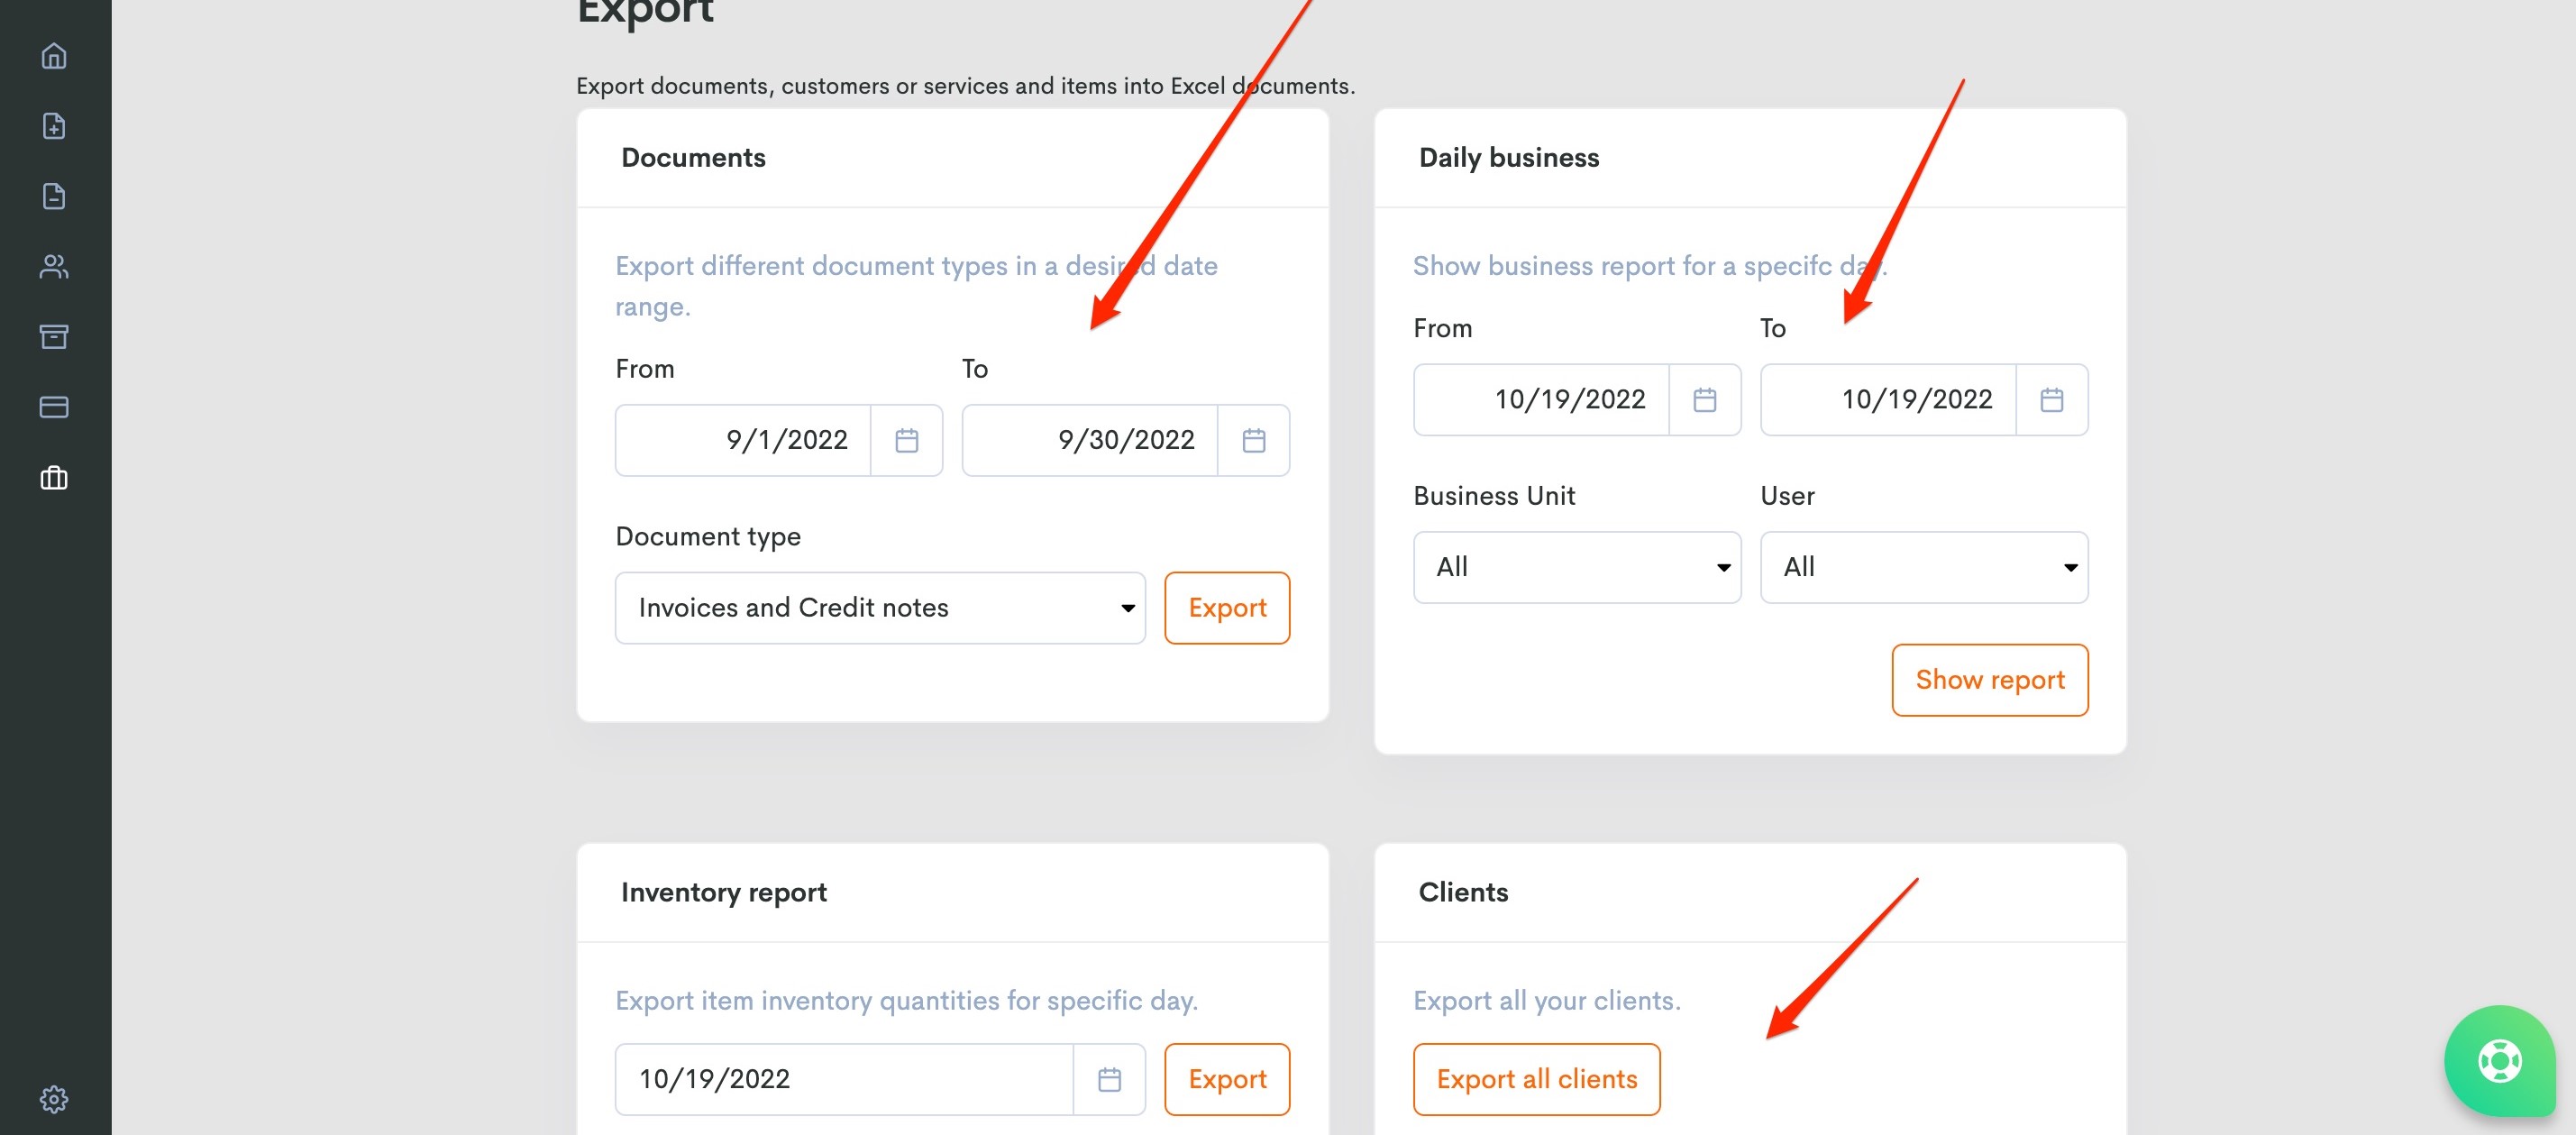Click the Daily business card heading
Viewport: 2576px width, 1135px height.
(1509, 158)
